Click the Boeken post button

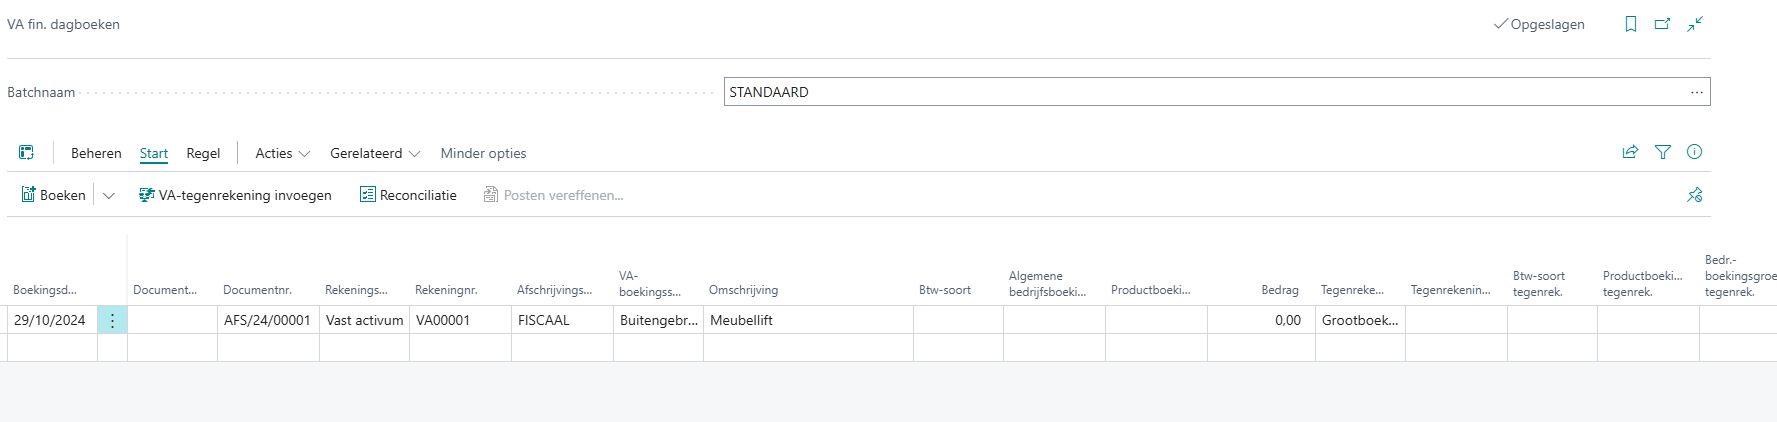tap(54, 195)
